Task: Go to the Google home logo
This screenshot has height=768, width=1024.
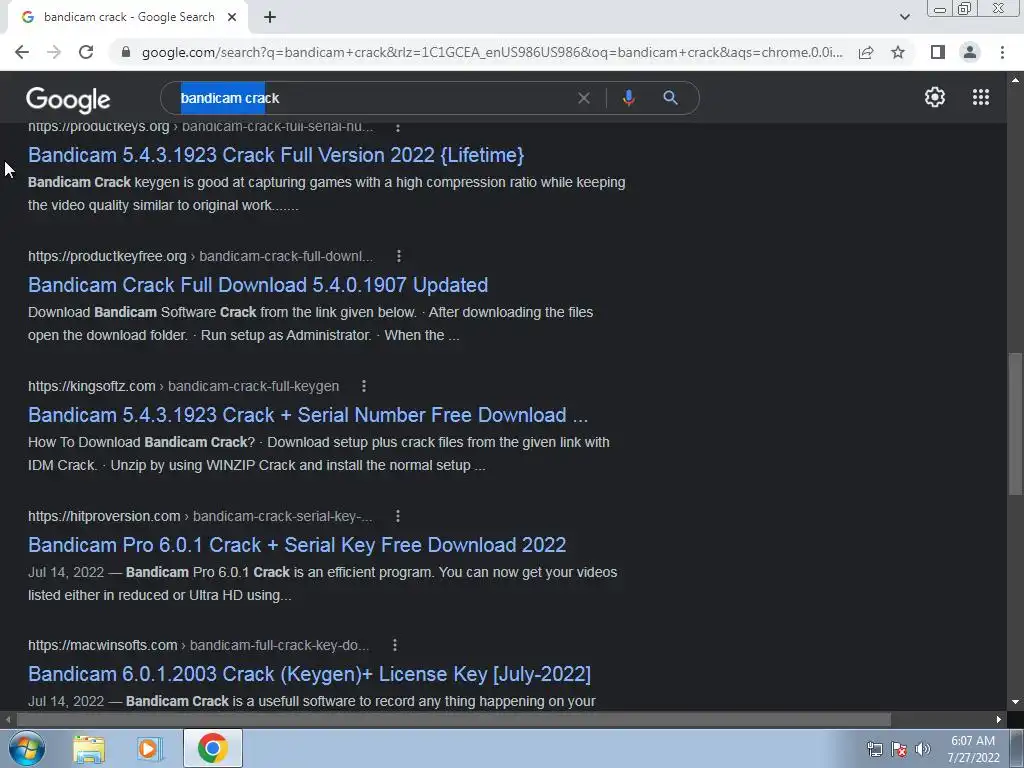Action: pos(68,99)
